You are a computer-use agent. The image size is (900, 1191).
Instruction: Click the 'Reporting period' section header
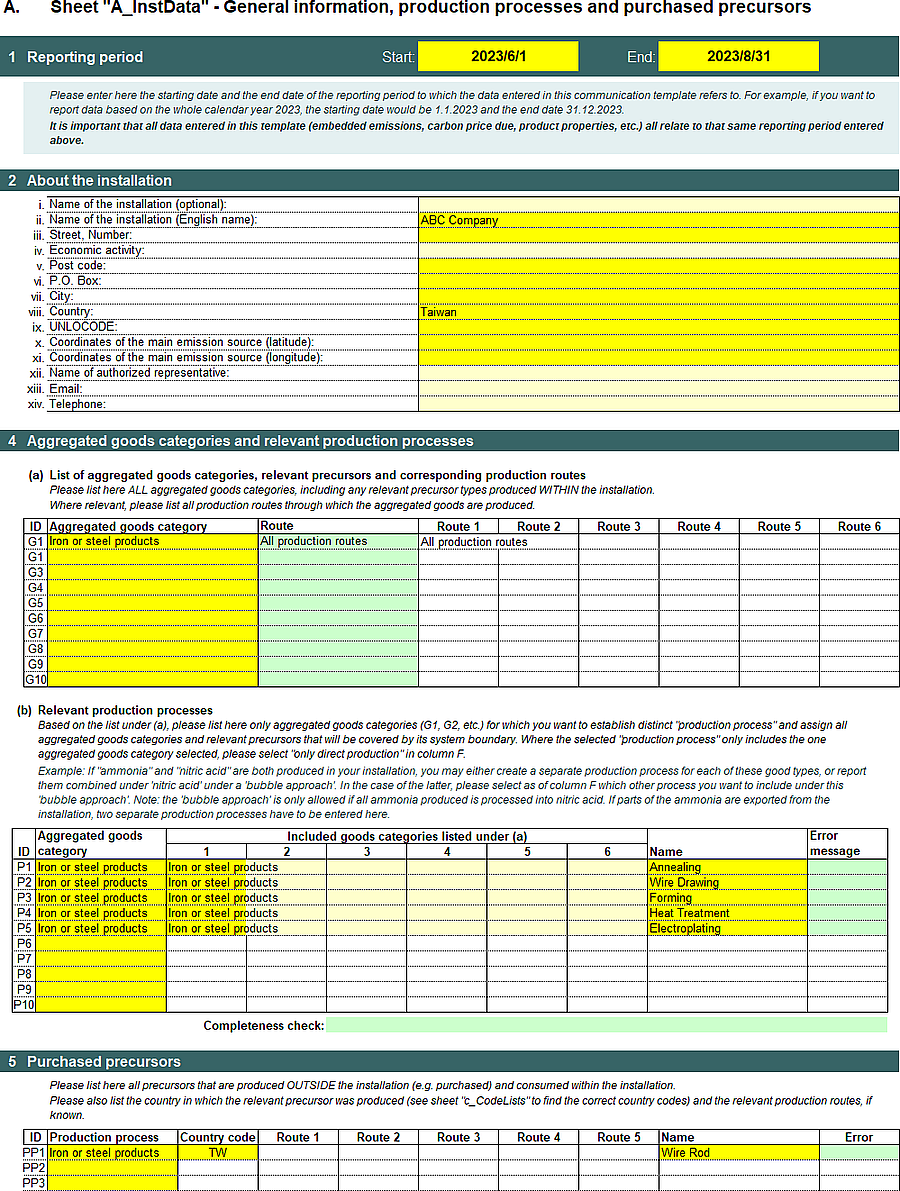pos(84,57)
